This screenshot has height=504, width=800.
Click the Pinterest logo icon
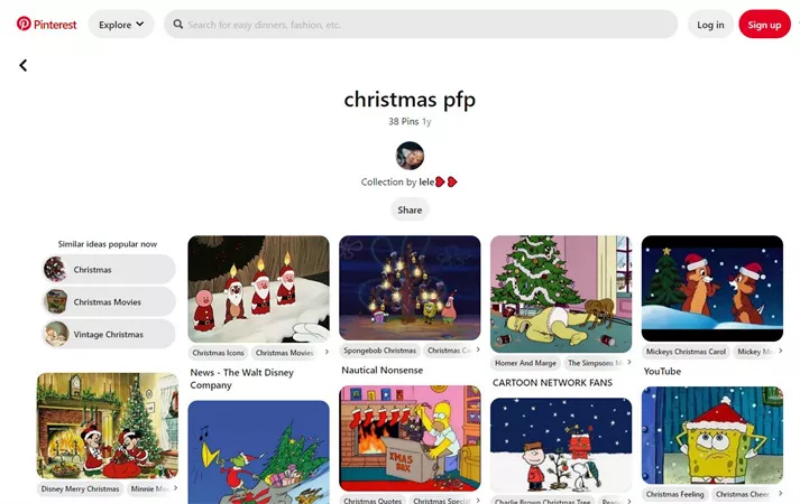tap(23, 23)
